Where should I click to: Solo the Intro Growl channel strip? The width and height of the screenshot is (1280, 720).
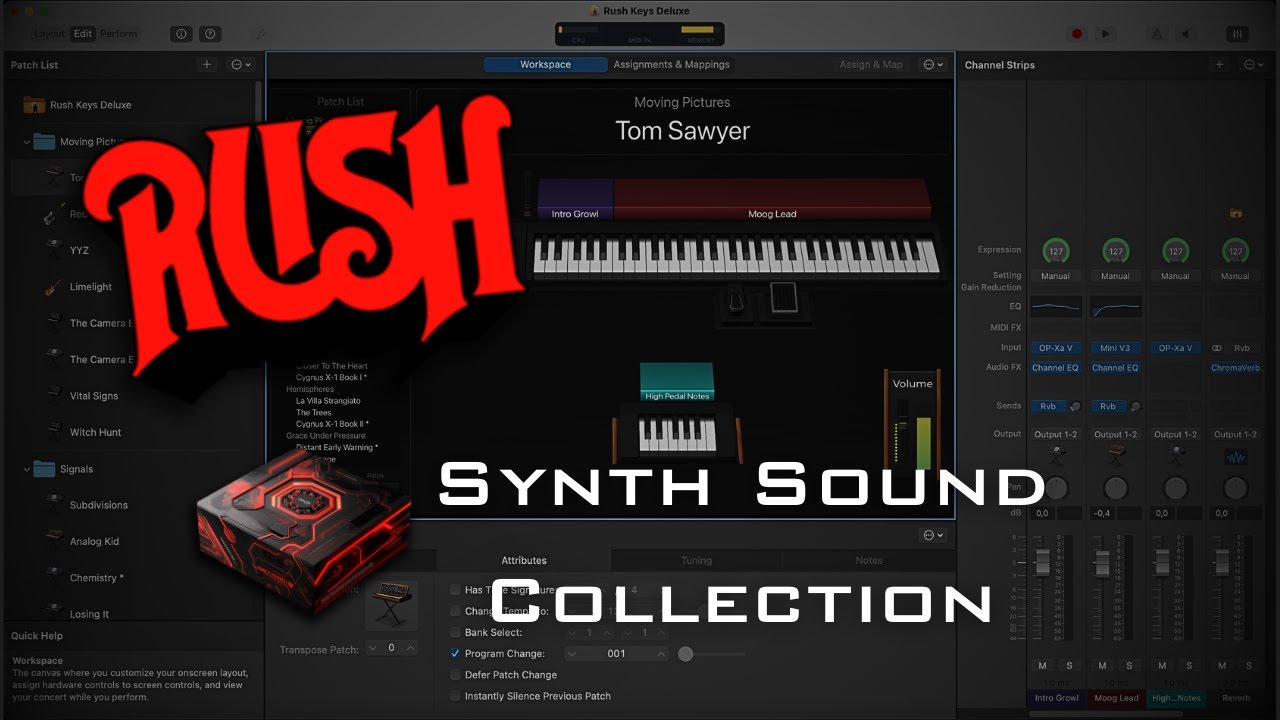click(x=1069, y=665)
